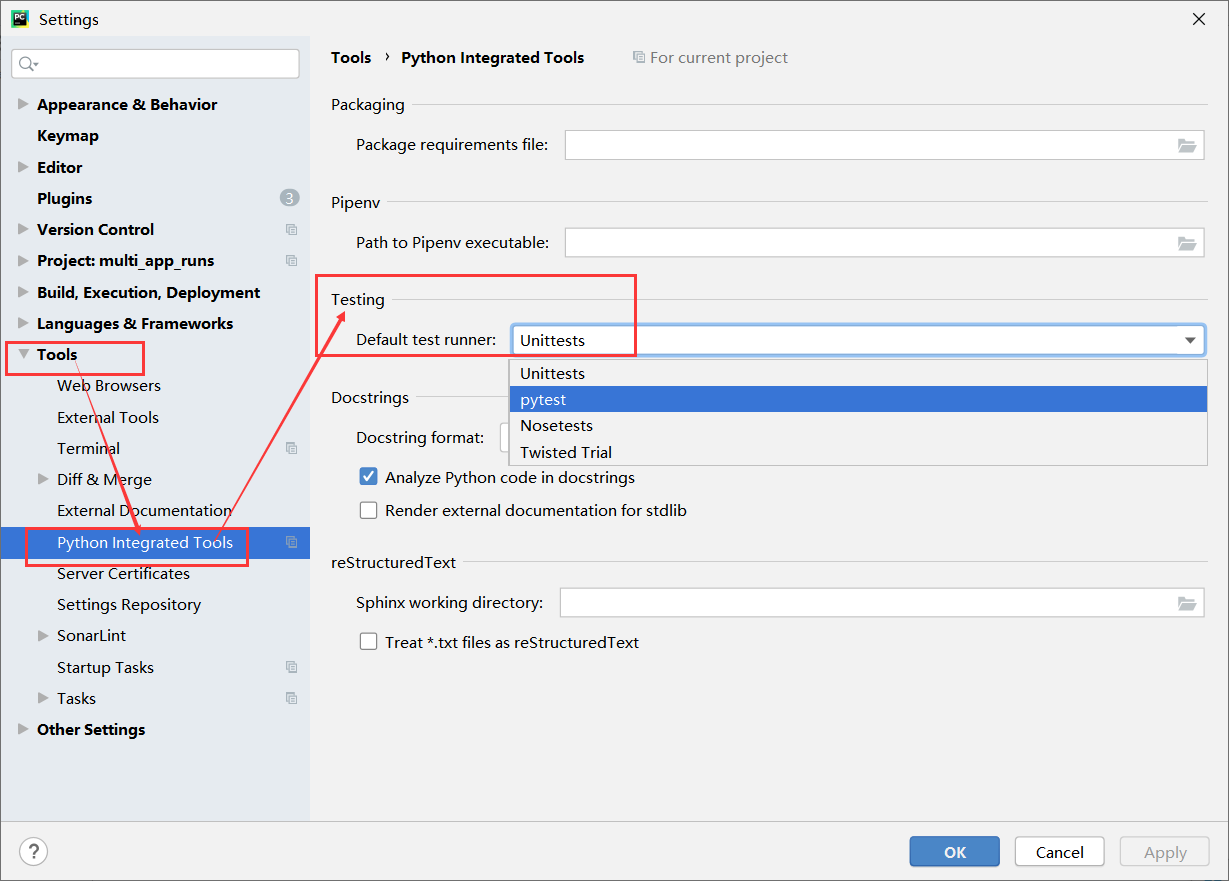1229x881 pixels.
Task: Select Nosetests from the test runner list
Action: (x=858, y=425)
